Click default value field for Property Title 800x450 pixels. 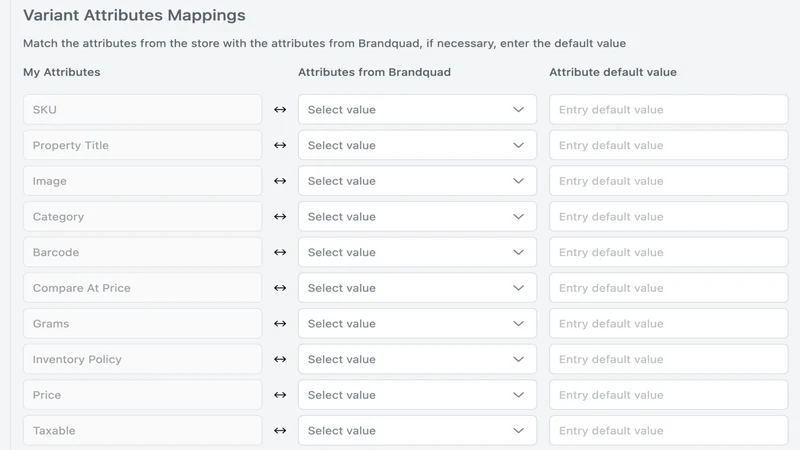668,145
